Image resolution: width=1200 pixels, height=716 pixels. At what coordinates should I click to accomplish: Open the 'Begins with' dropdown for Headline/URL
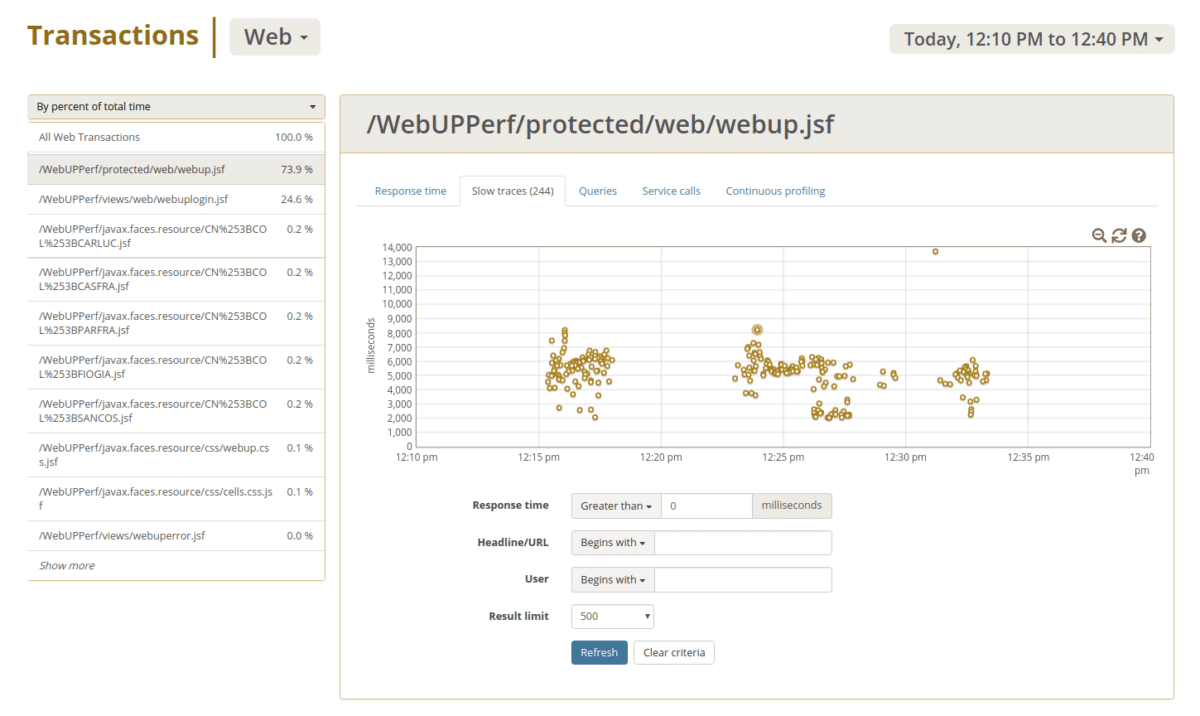(611, 542)
